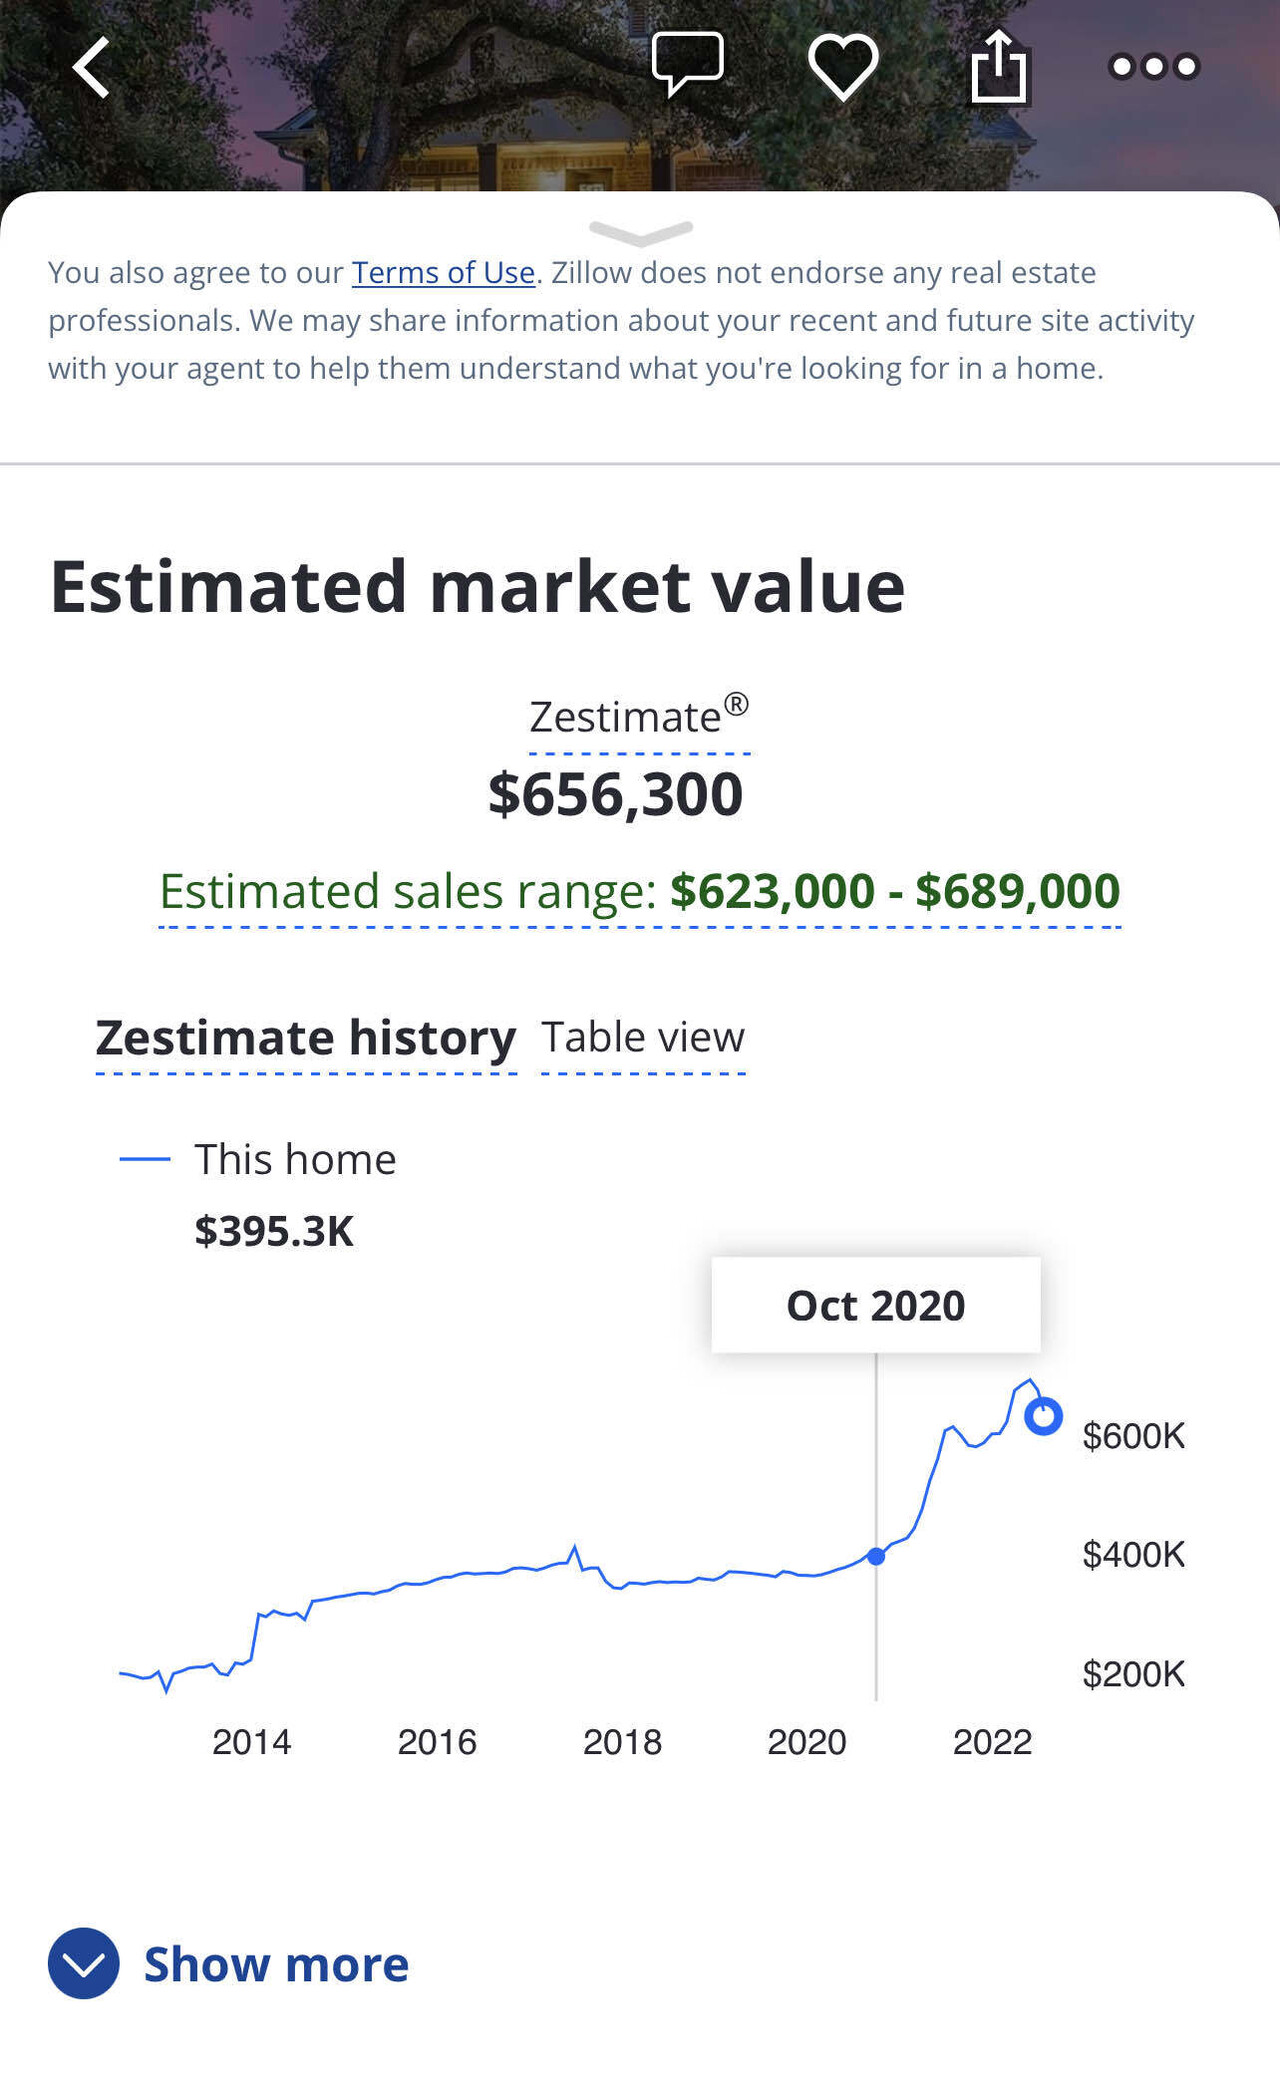
Task: Tap the $395.3K This home value
Action: 273,1231
